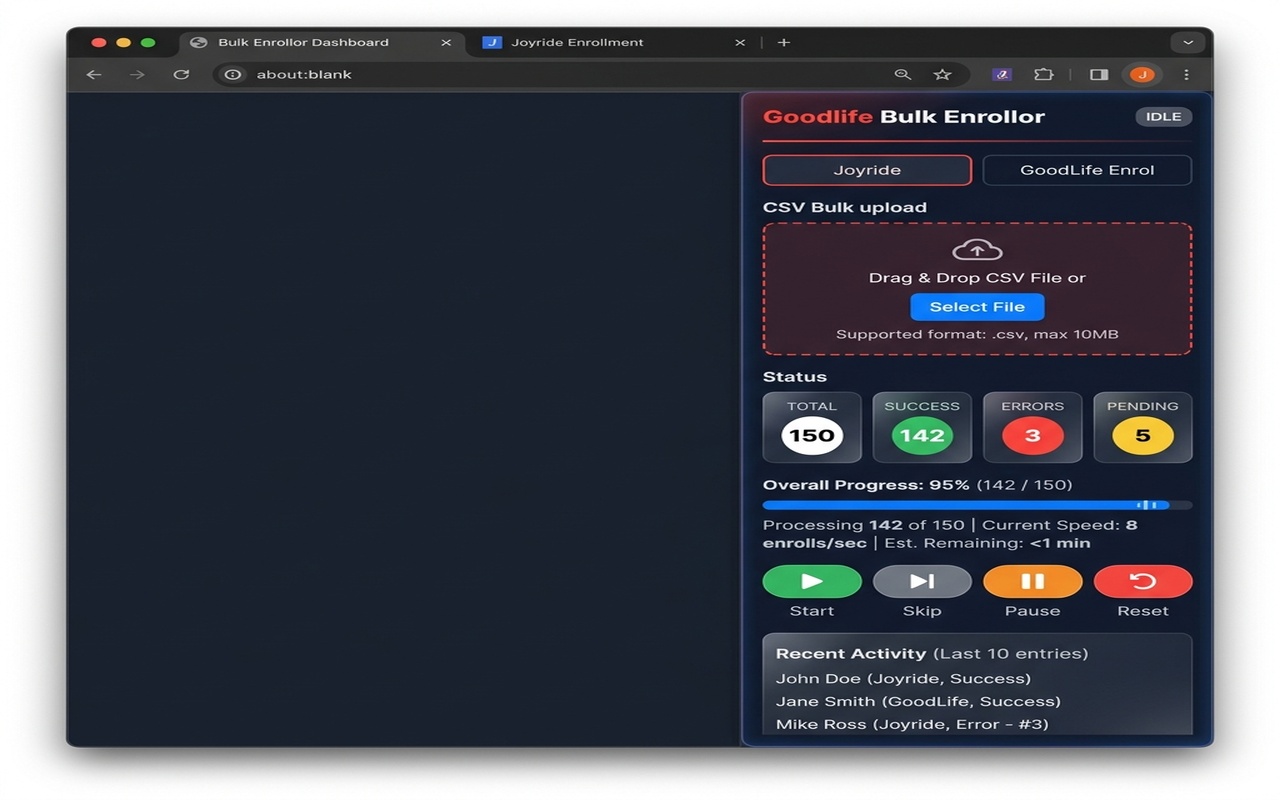Open the Extensions puzzle piece menu
This screenshot has width=1280, height=800.
click(x=1043, y=74)
